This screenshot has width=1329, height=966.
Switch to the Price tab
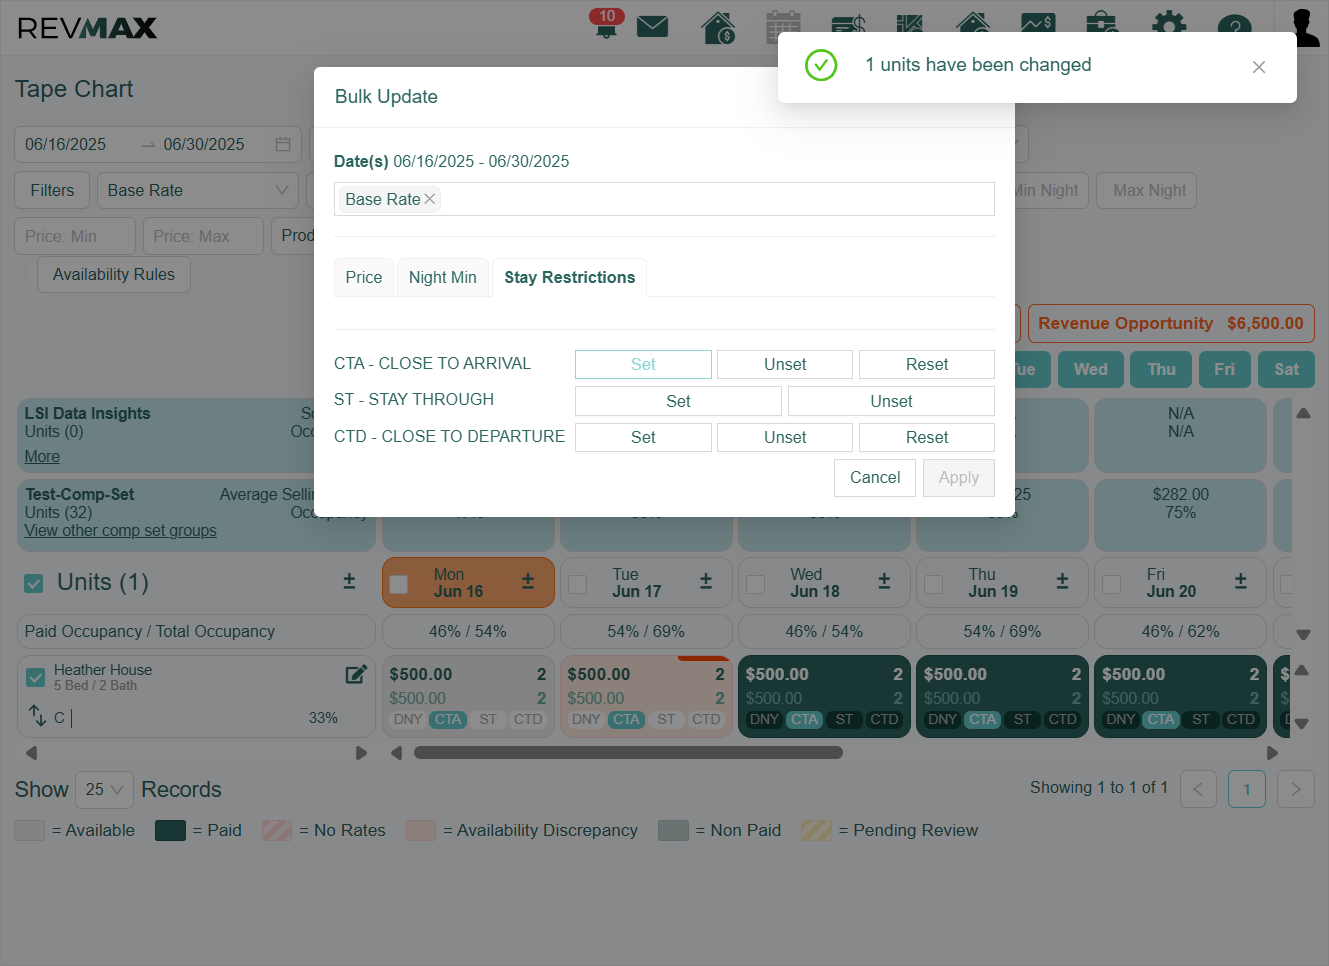point(364,277)
